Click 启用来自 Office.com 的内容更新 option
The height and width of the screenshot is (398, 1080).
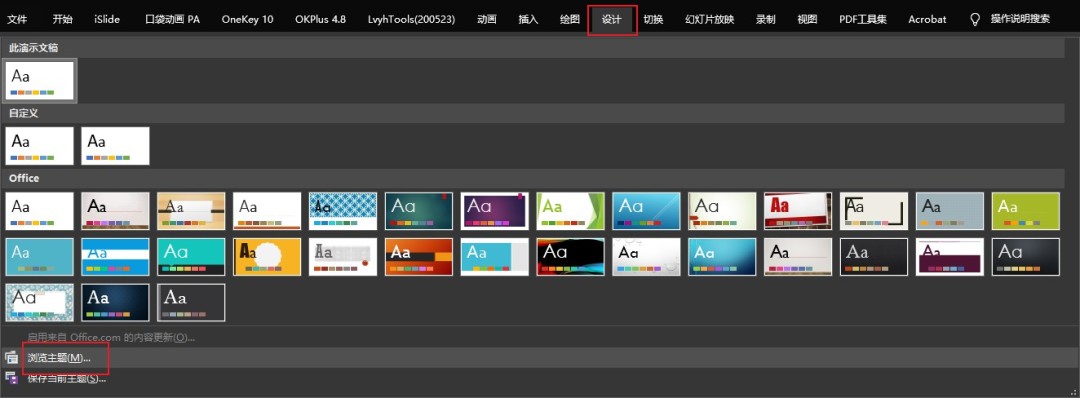(111, 337)
